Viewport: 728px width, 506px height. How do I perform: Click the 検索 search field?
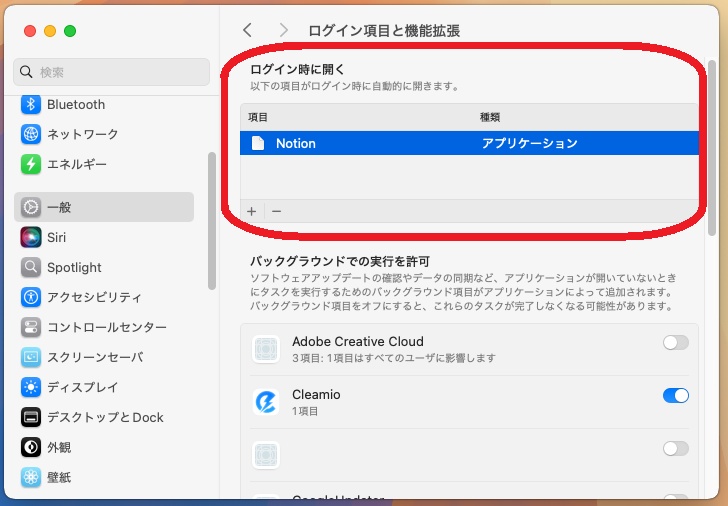click(111, 72)
